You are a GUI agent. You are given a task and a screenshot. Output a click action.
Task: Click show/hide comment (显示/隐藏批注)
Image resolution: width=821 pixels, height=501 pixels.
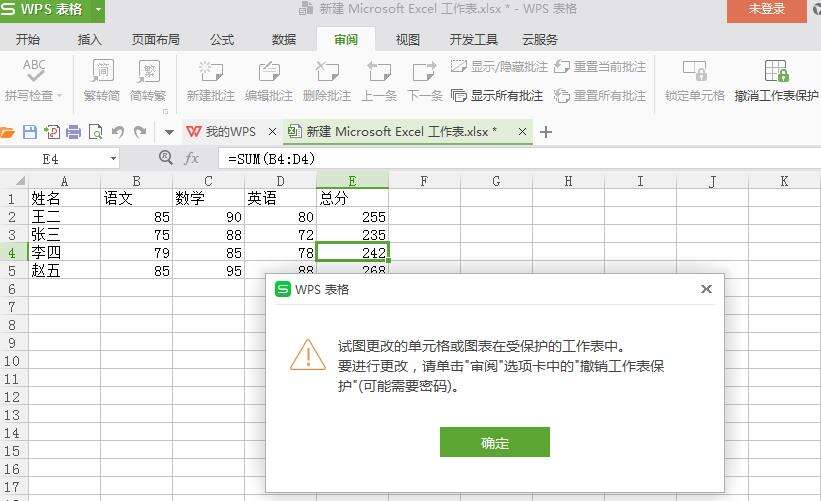(x=499, y=66)
